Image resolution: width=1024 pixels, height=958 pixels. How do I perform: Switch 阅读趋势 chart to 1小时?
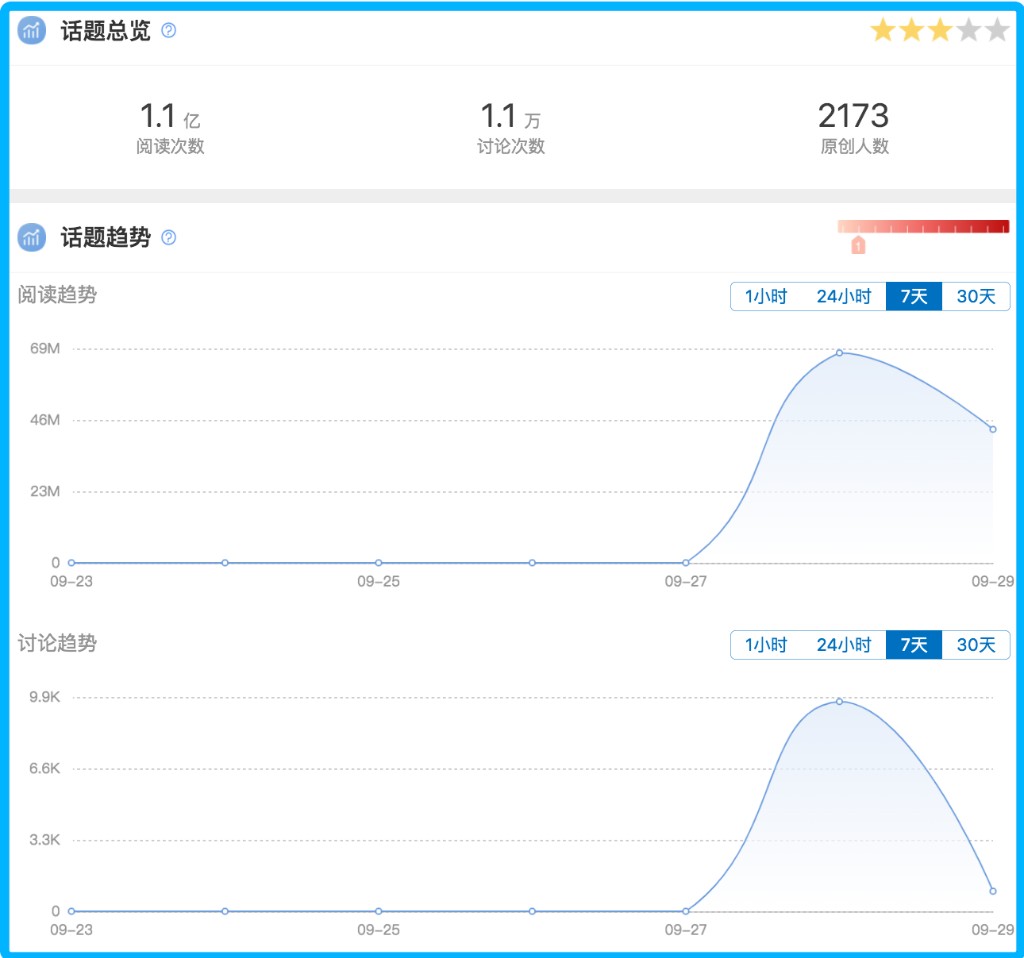(766, 297)
